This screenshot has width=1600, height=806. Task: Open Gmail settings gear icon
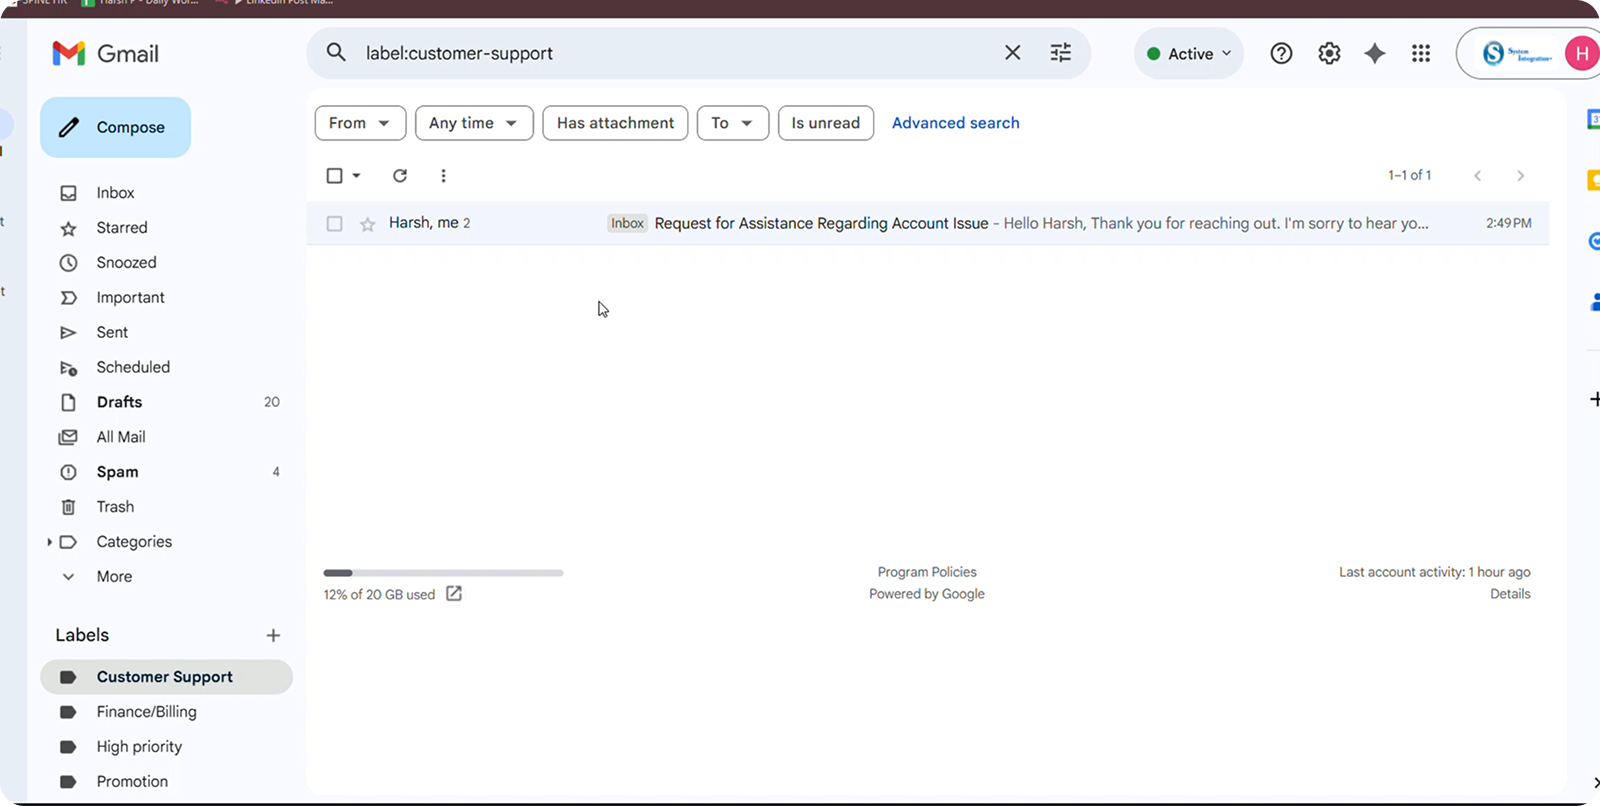[x=1329, y=54]
